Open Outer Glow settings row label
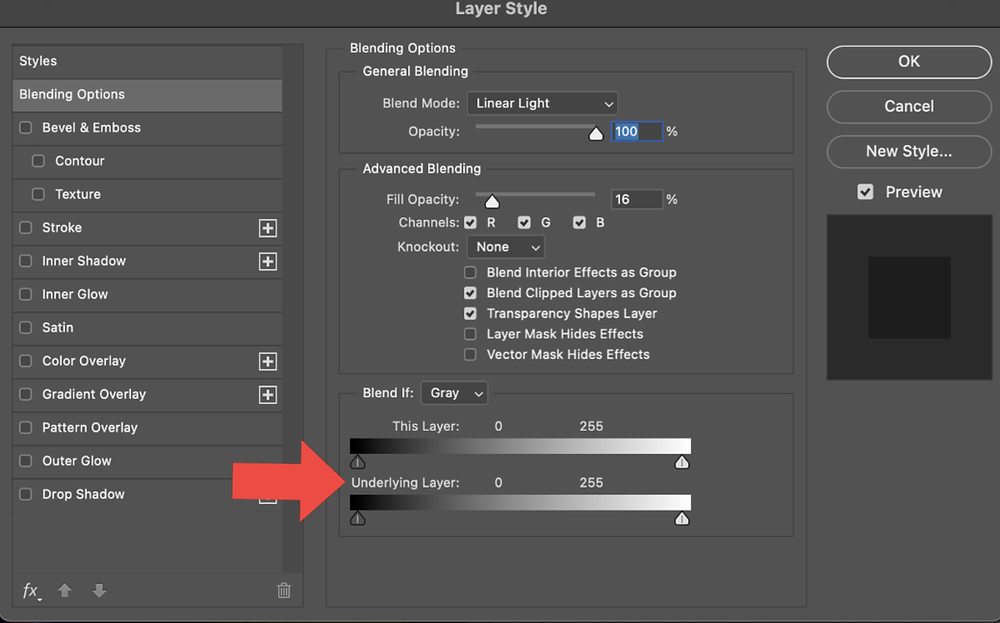Viewport: 1000px width, 623px height. pos(77,461)
